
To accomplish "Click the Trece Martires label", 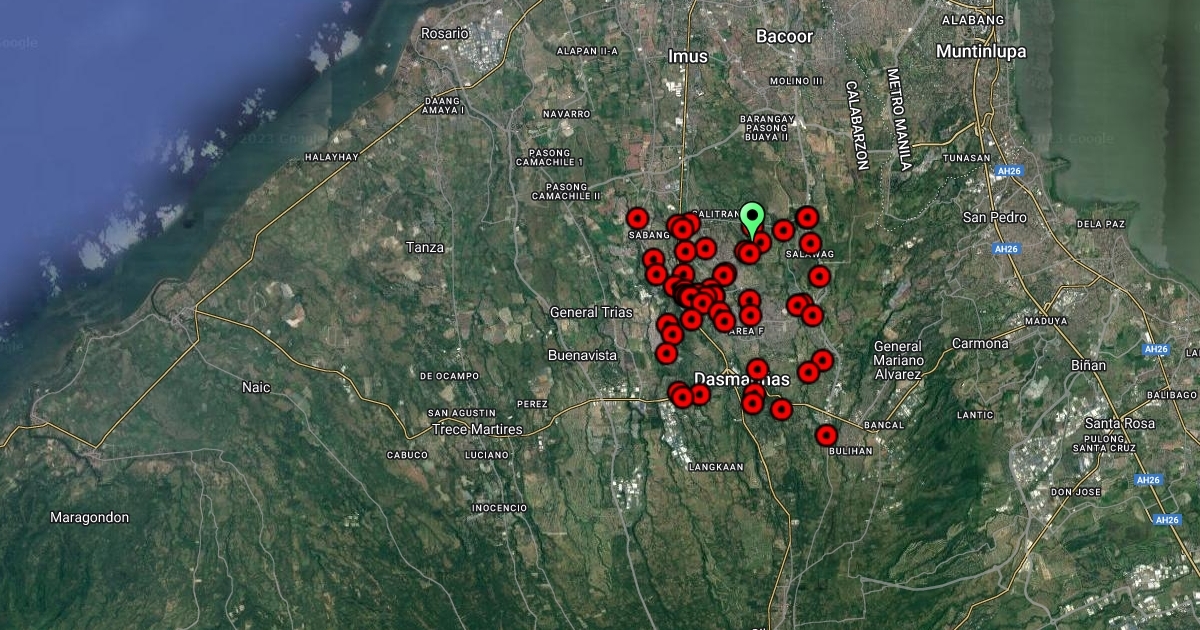I will (477, 429).
